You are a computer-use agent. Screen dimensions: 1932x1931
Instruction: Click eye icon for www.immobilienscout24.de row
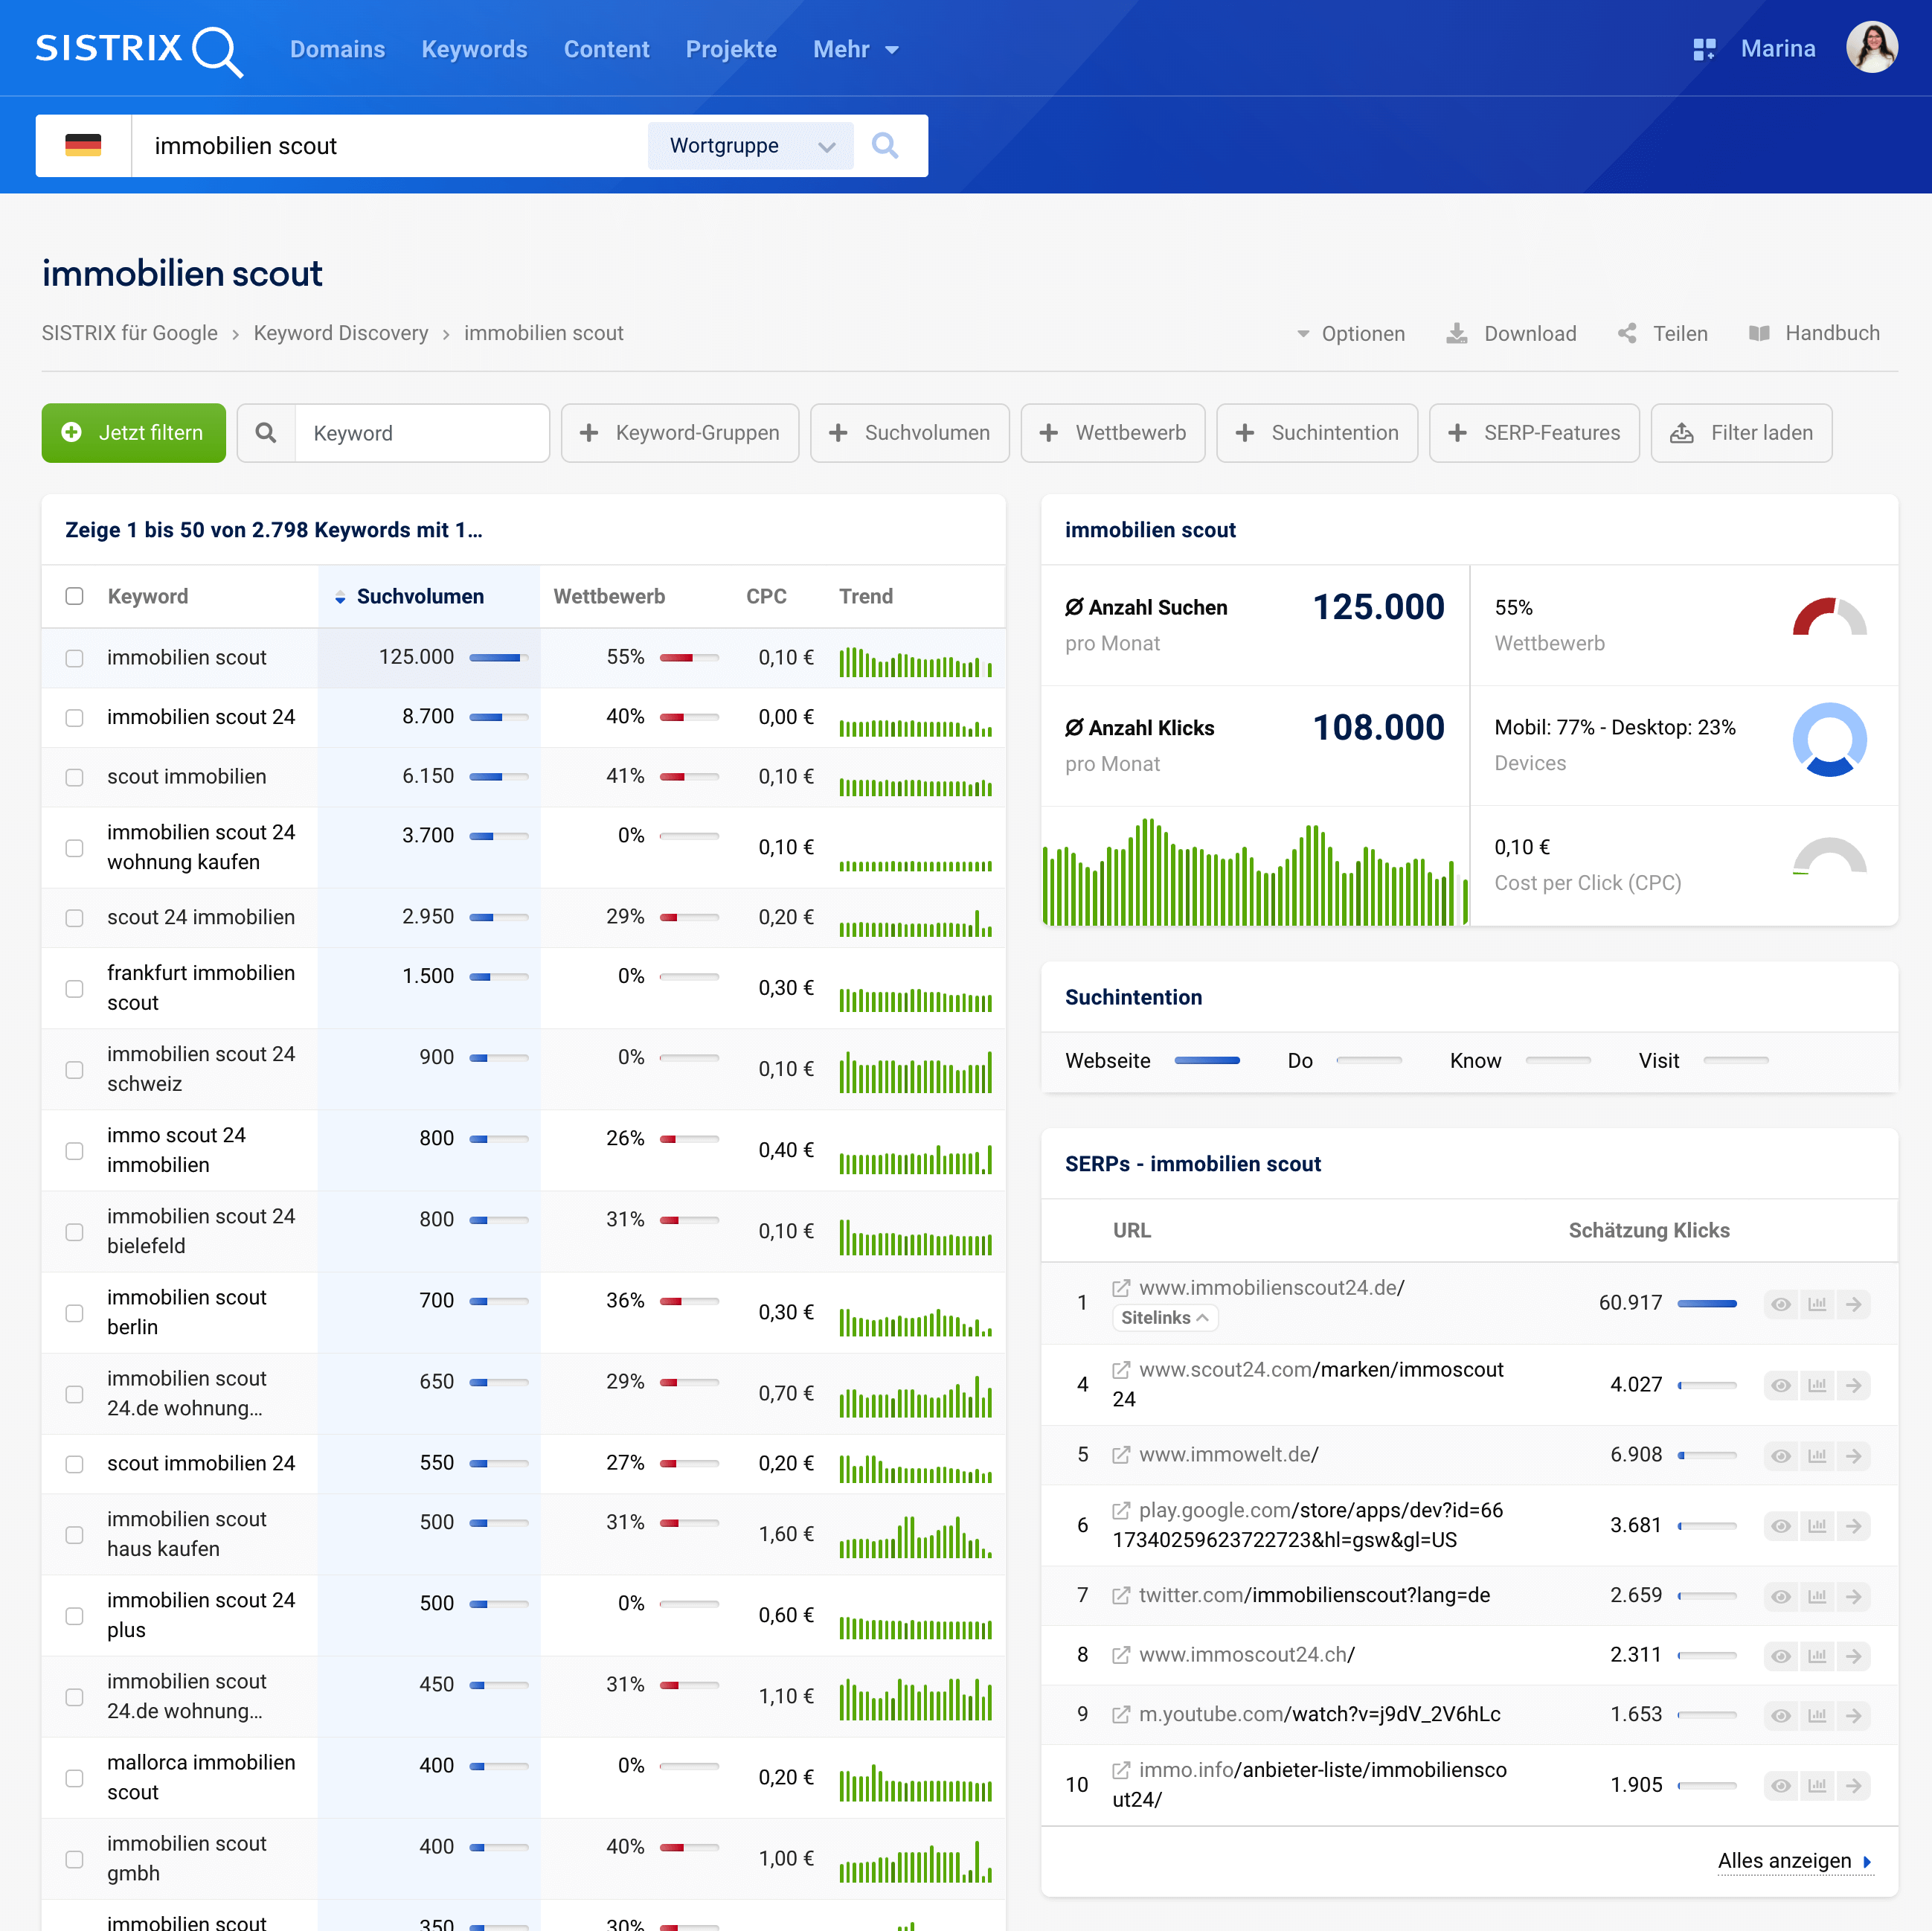point(1780,1304)
